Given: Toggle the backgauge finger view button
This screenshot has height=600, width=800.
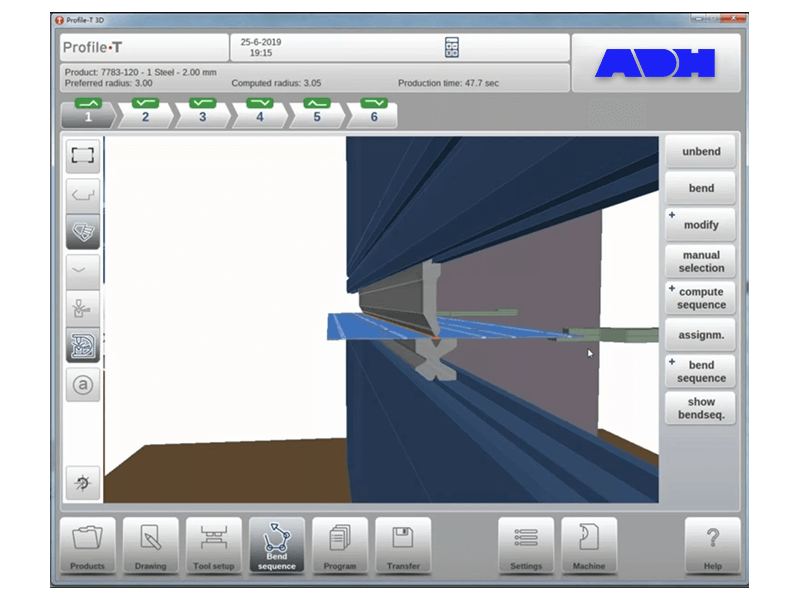Looking at the screenshot, I should coord(83,308).
